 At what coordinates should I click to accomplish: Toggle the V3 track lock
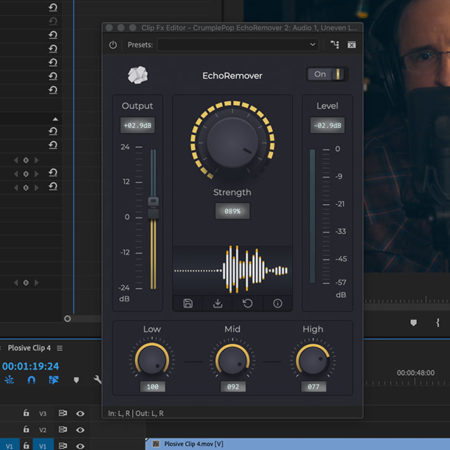[26, 413]
